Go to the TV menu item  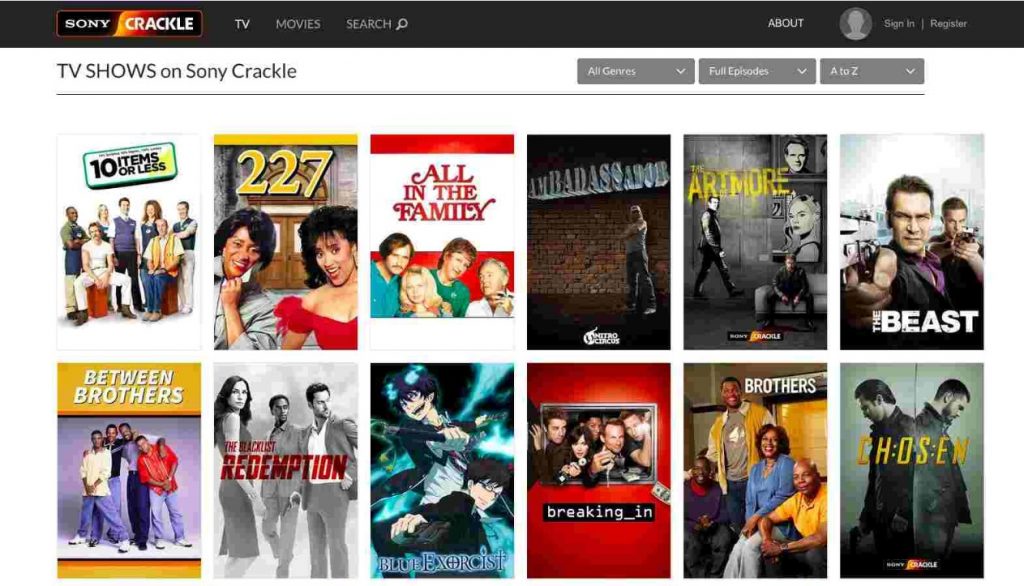pos(242,24)
